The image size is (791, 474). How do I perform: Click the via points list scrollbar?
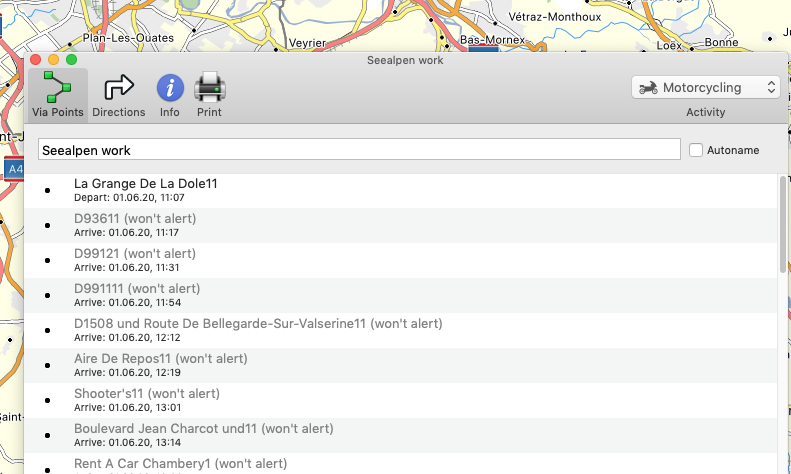(x=782, y=225)
